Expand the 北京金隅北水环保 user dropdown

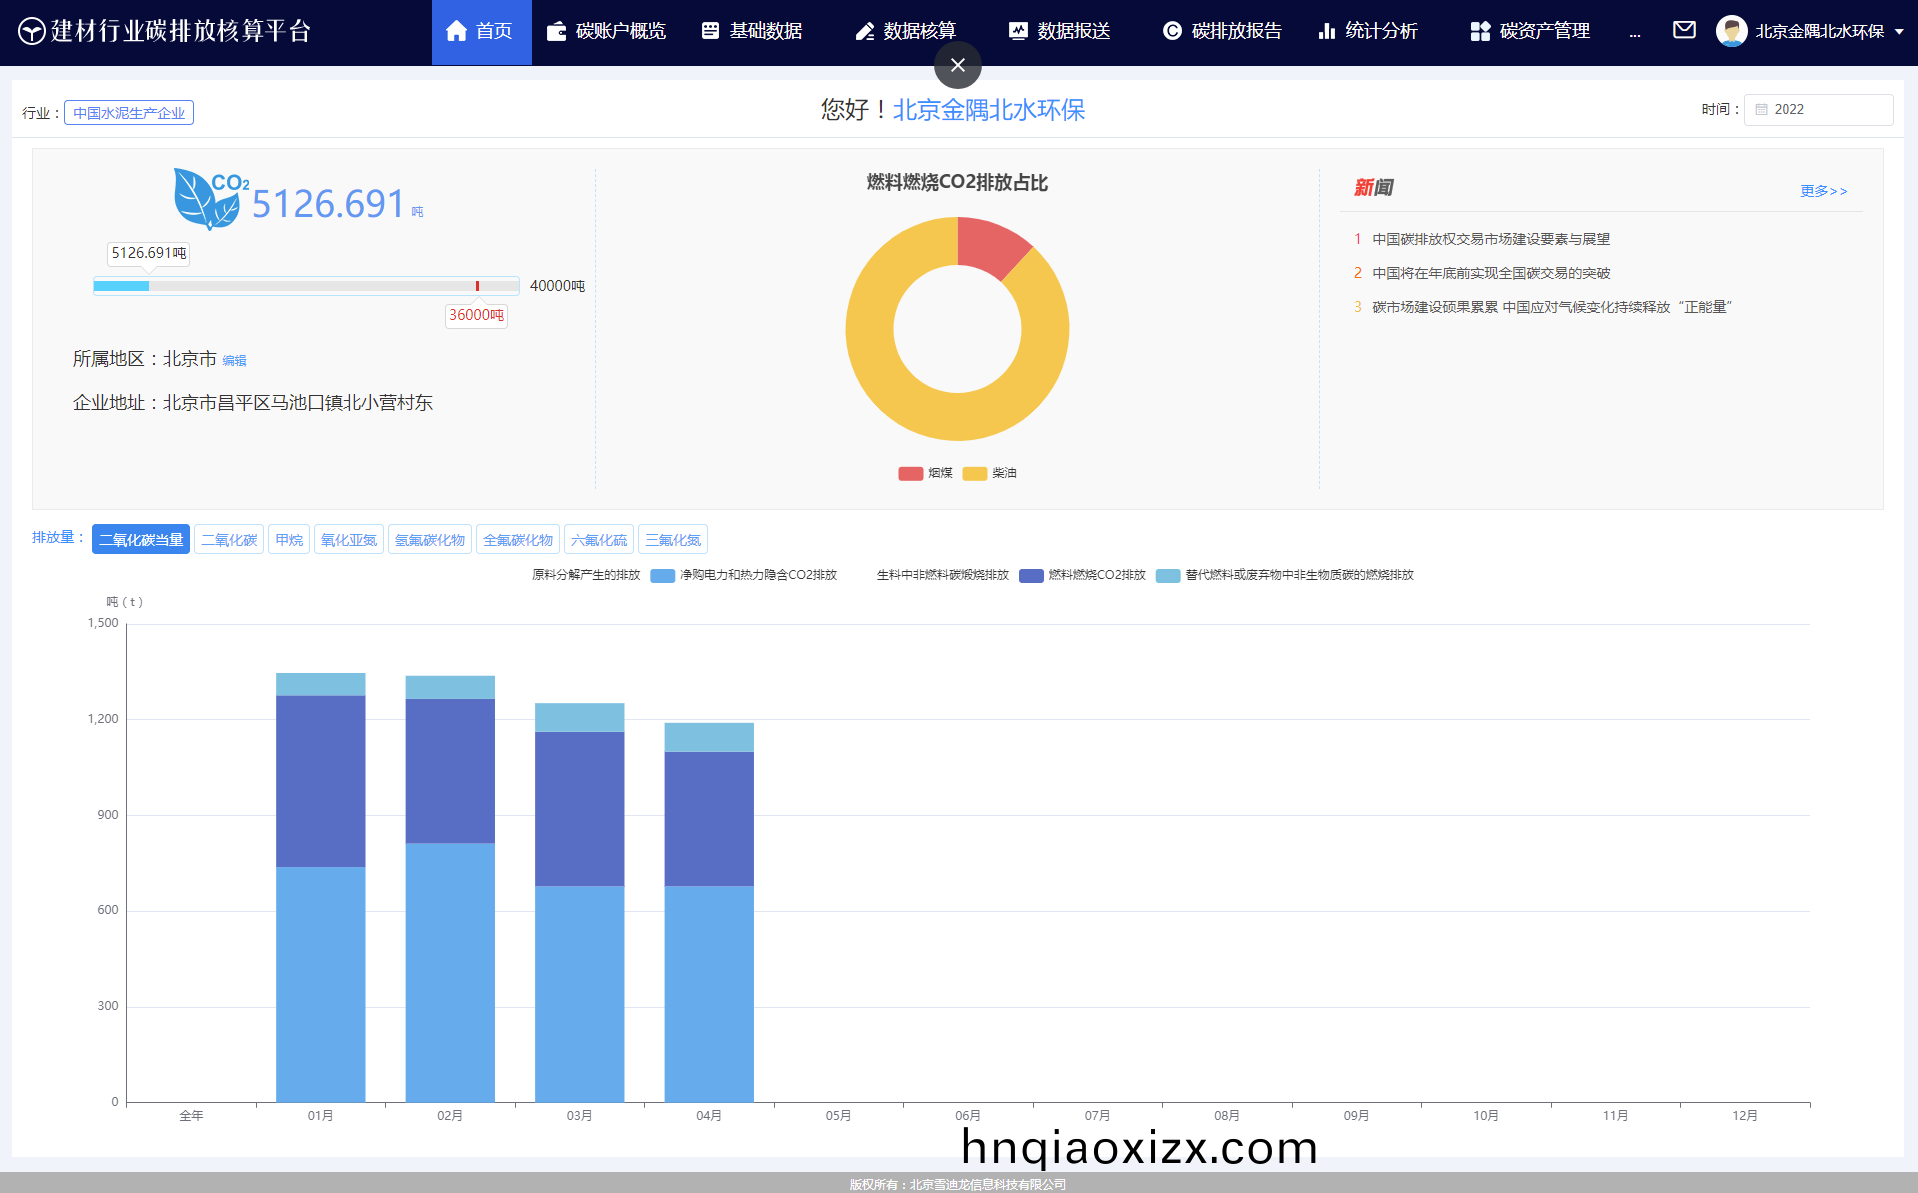point(1818,31)
